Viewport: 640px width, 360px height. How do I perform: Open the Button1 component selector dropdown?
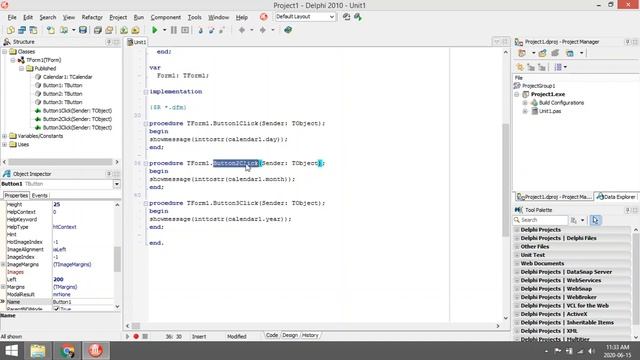(x=117, y=184)
